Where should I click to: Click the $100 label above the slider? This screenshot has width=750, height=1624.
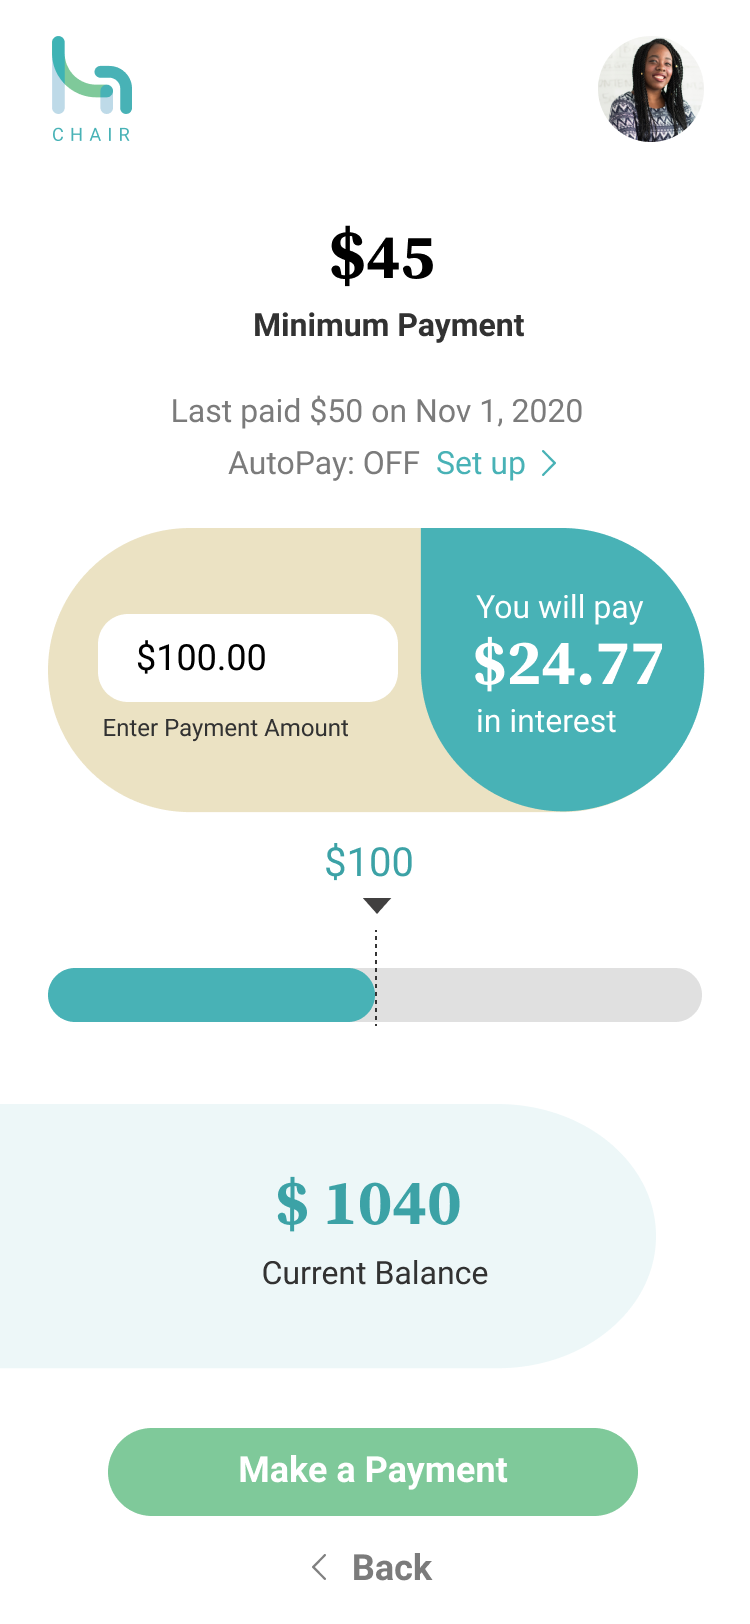coord(369,862)
